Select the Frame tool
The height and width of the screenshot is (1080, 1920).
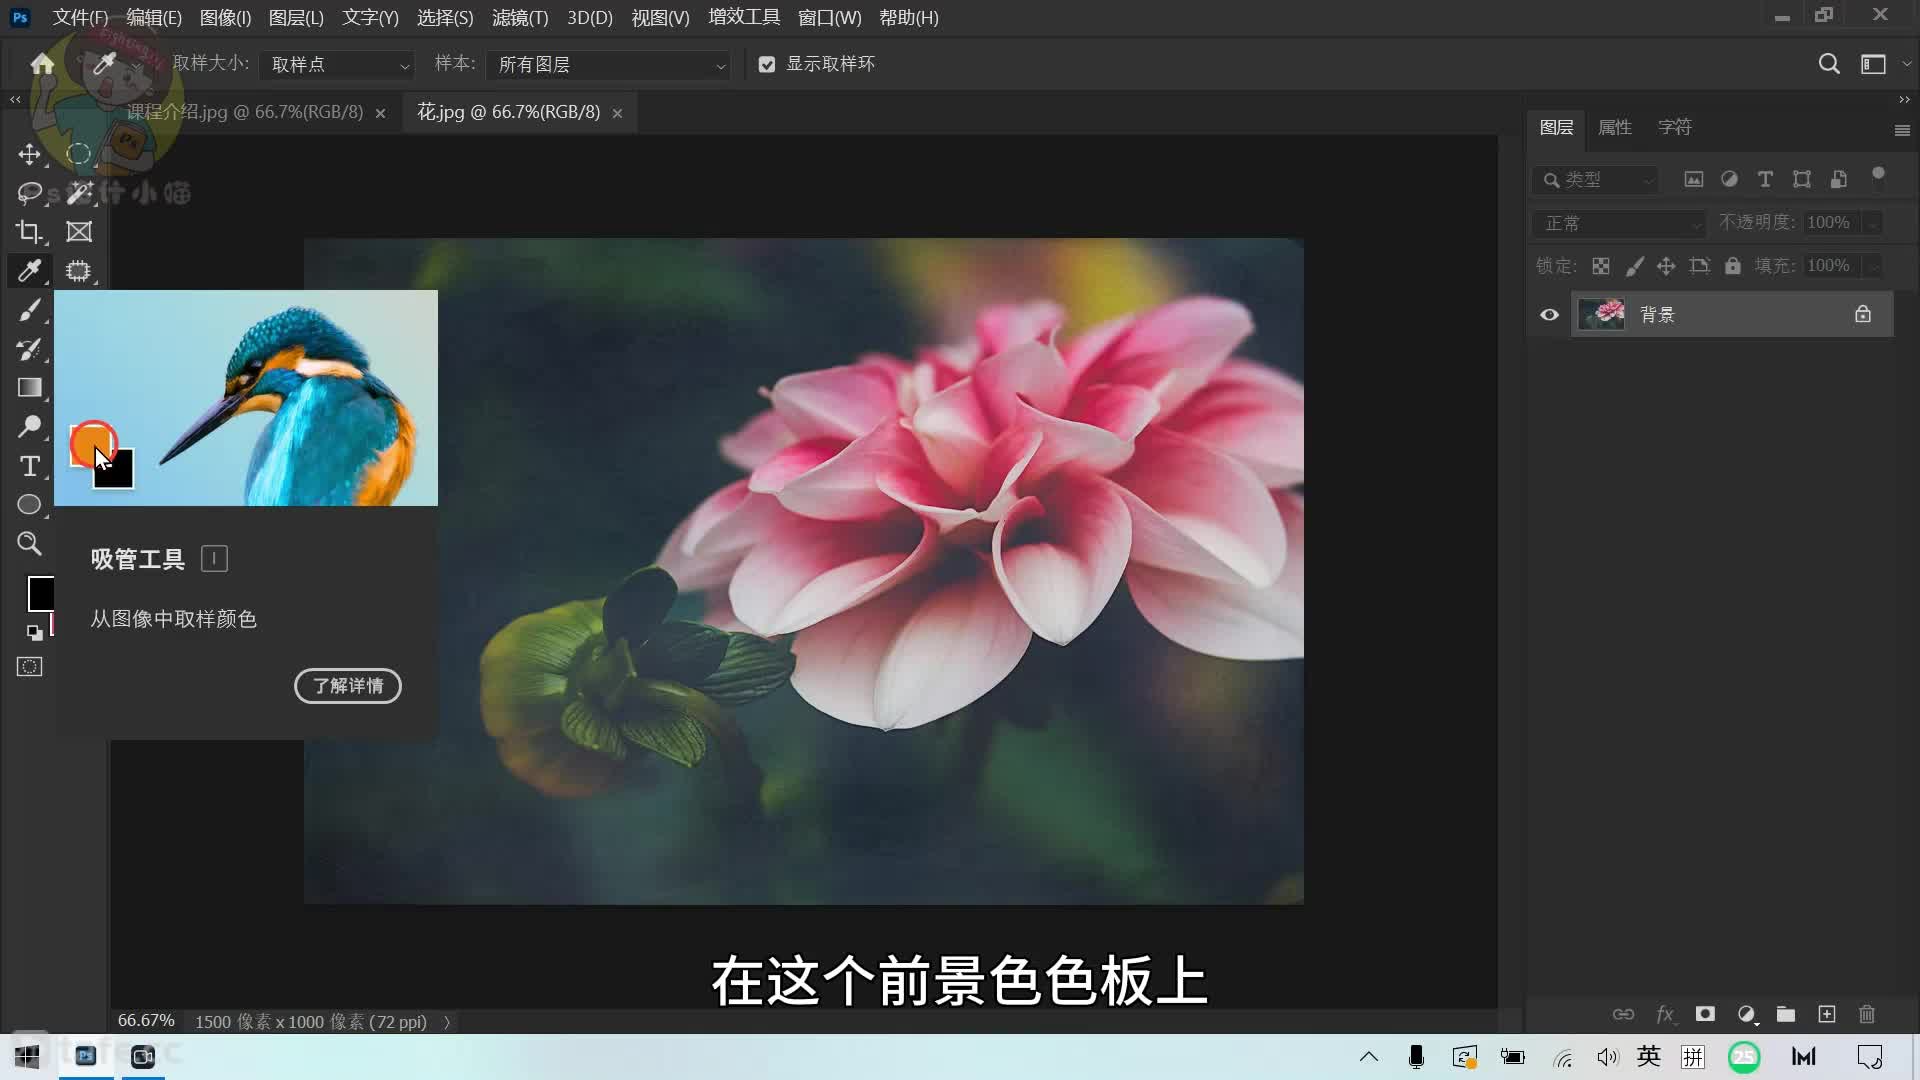coord(78,232)
